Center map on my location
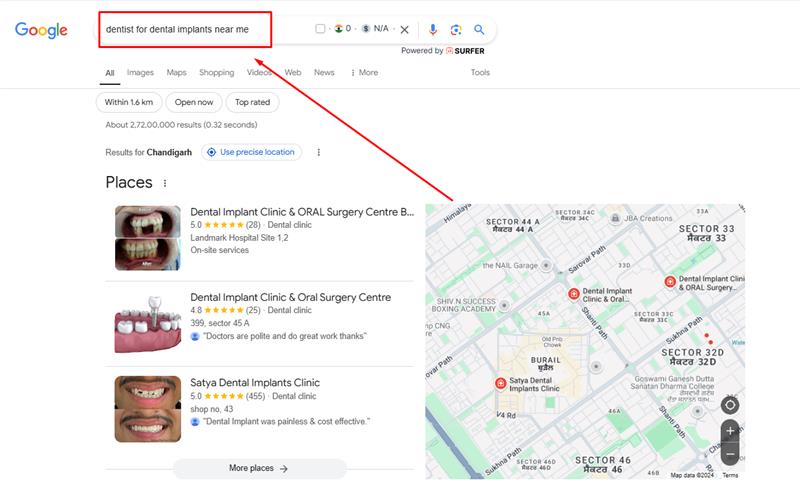The height and width of the screenshot is (483, 800). (730, 405)
